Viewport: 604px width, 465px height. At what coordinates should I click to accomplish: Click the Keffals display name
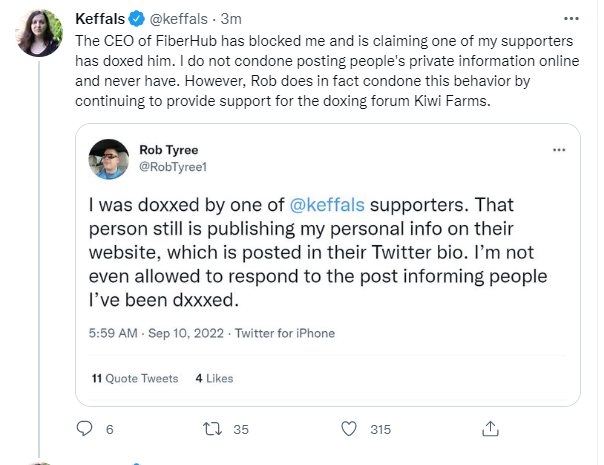pyautogui.click(x=101, y=18)
